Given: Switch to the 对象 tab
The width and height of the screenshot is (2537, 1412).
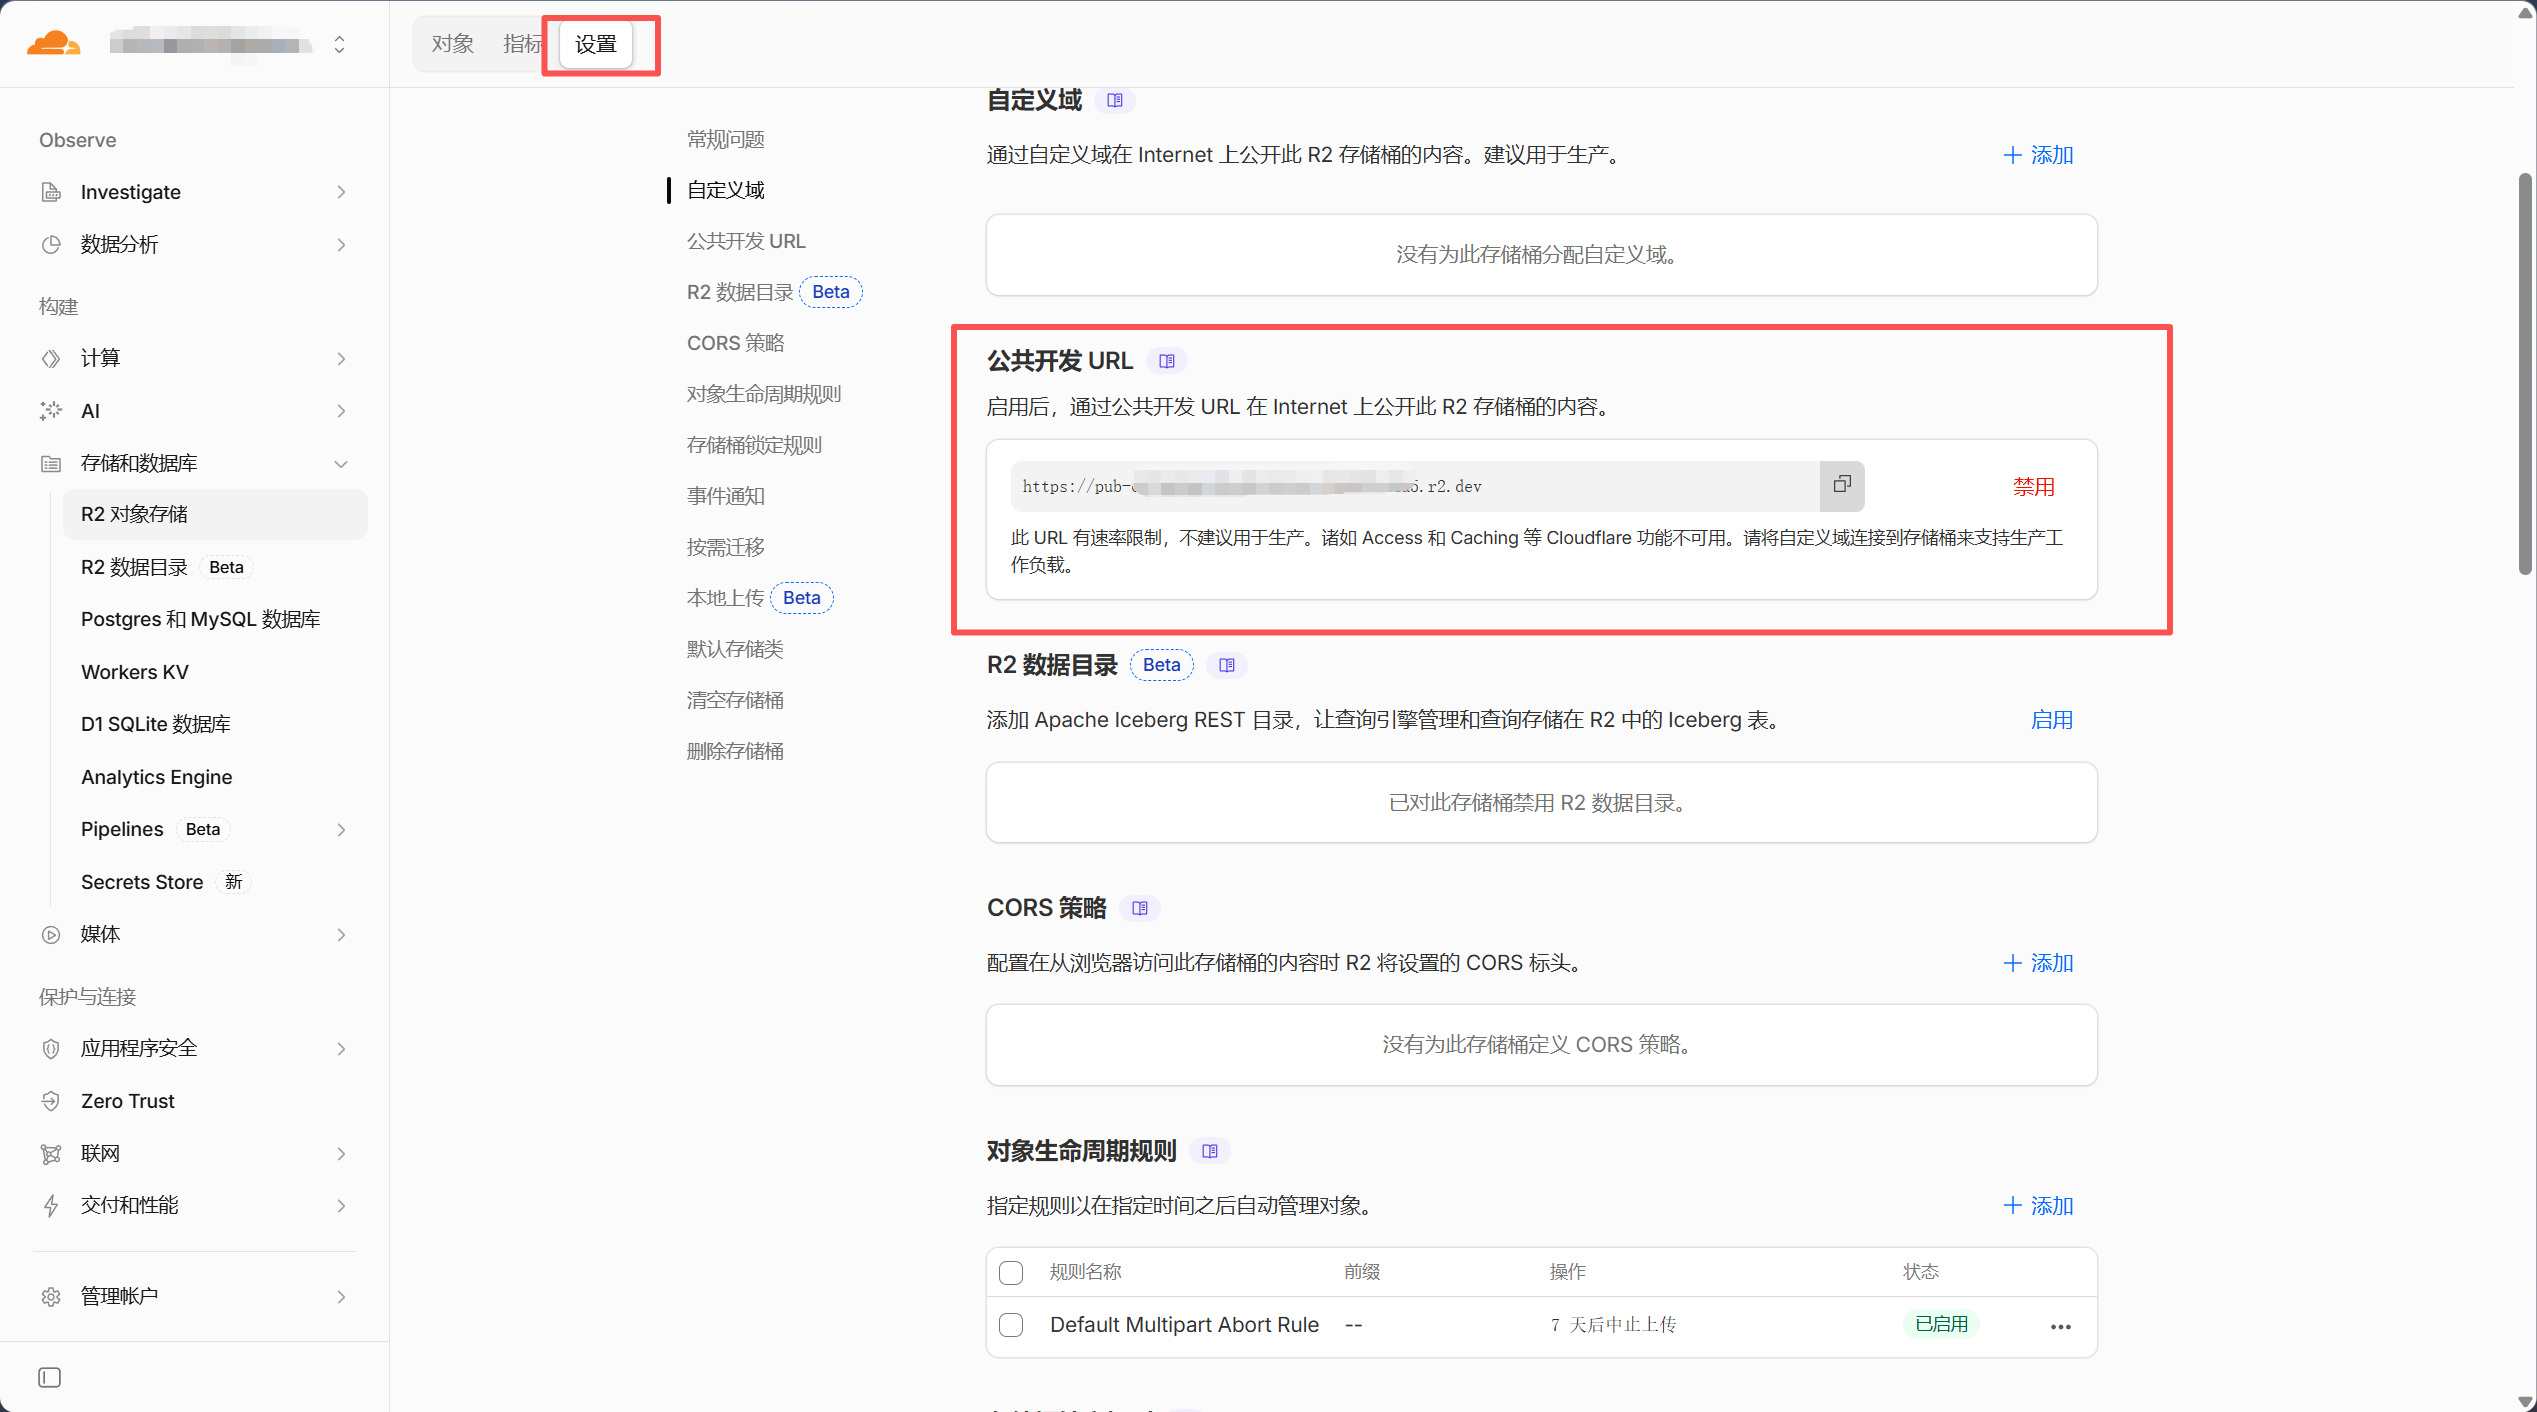Looking at the screenshot, I should pos(452,44).
